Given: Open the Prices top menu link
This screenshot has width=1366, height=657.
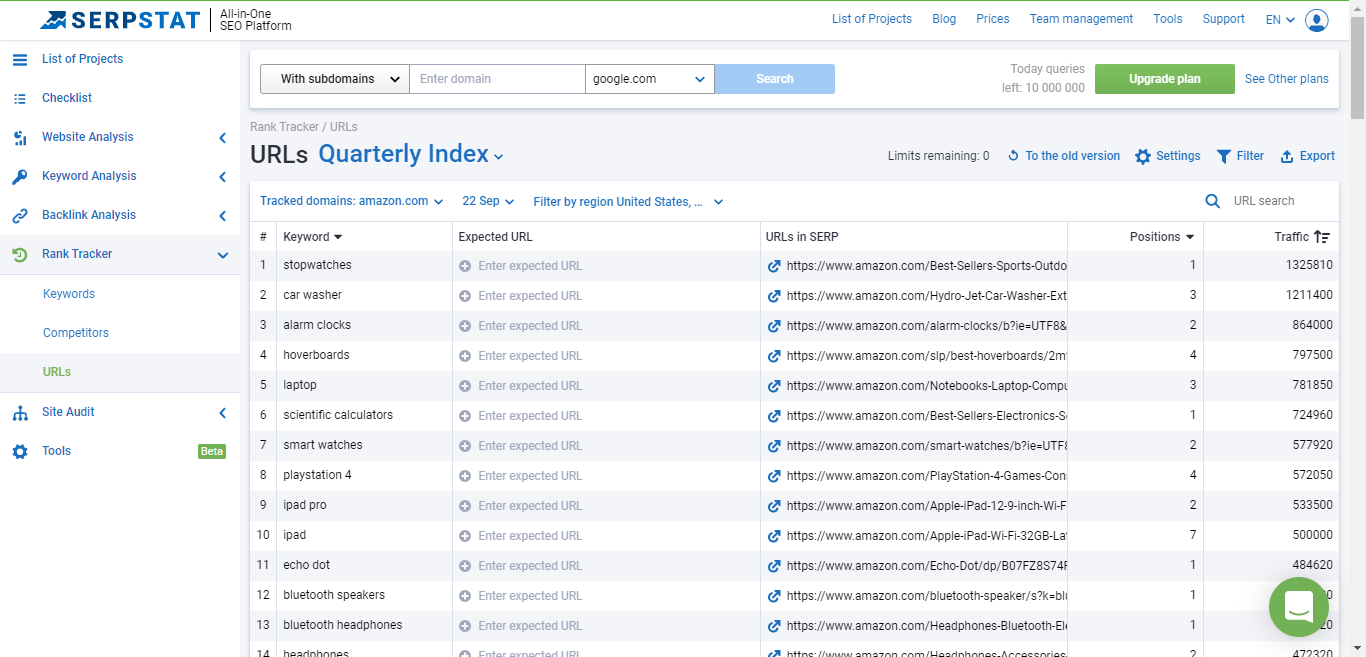Looking at the screenshot, I should (x=993, y=19).
